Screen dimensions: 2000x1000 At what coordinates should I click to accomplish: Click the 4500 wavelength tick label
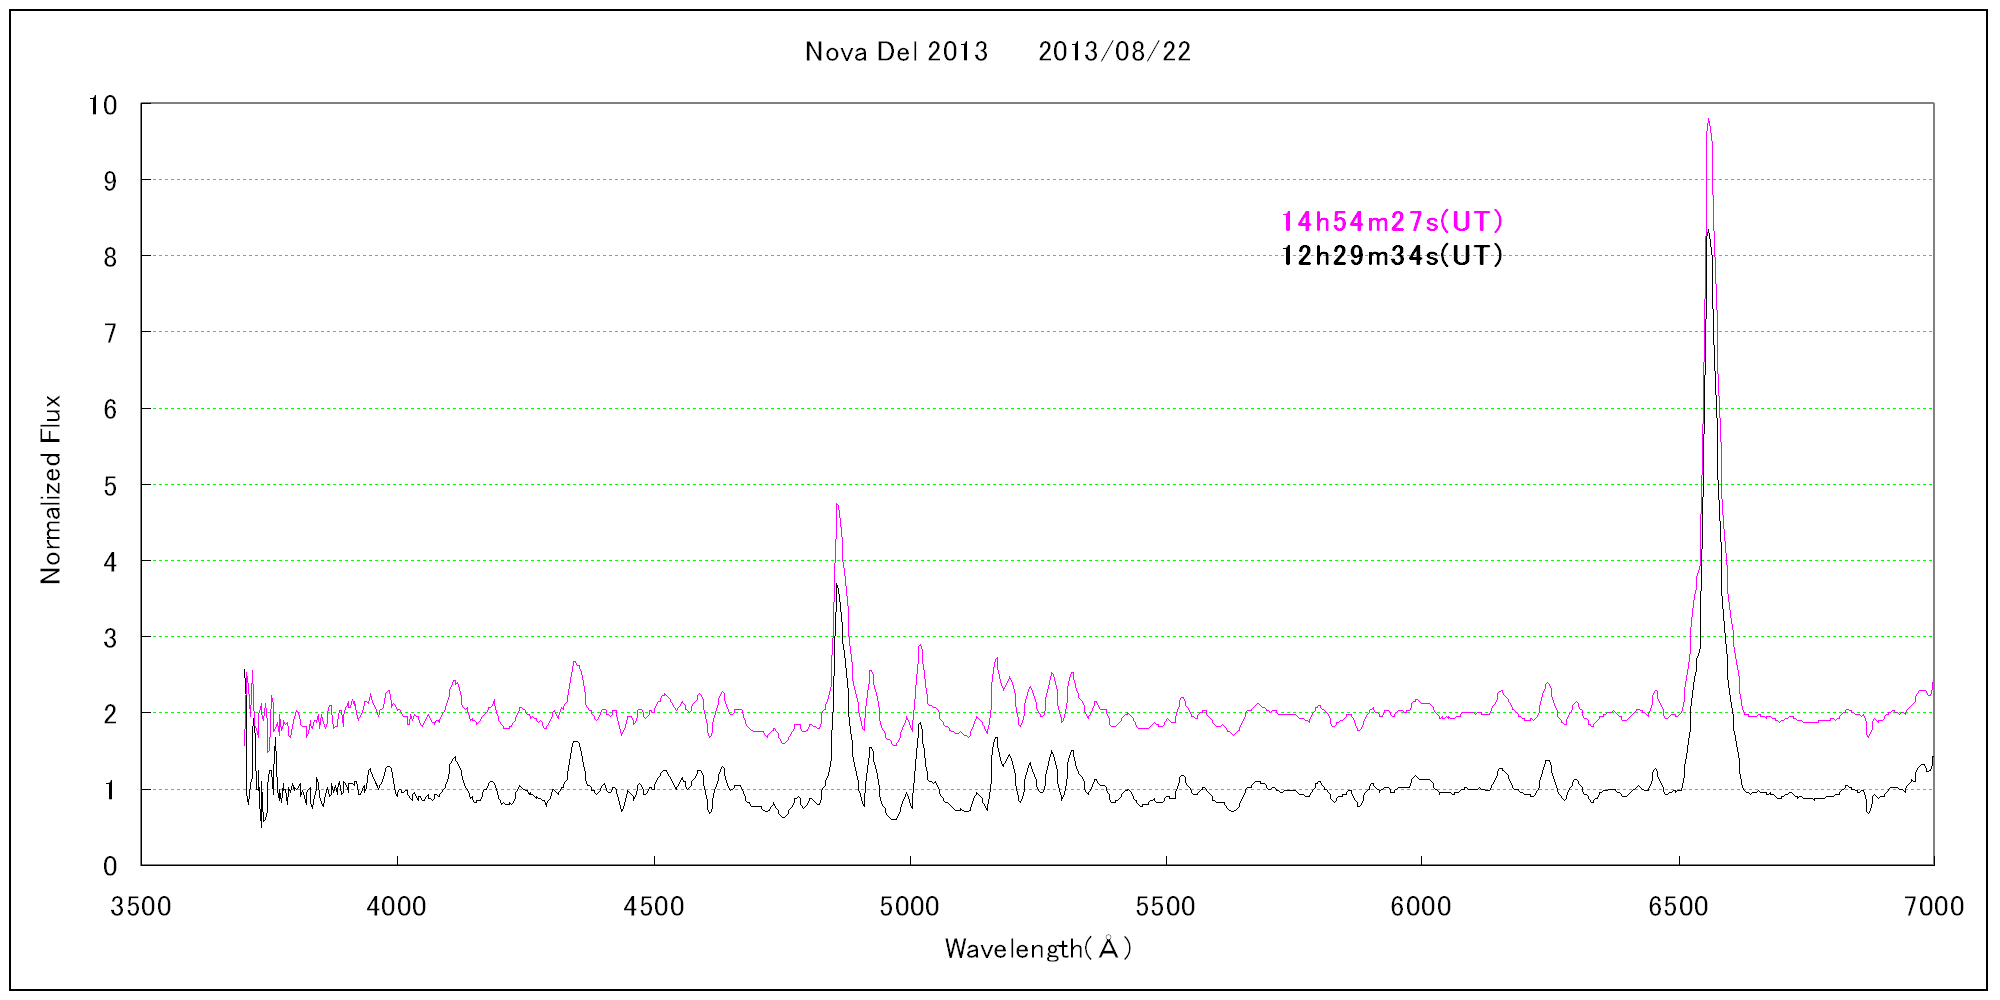(653, 907)
